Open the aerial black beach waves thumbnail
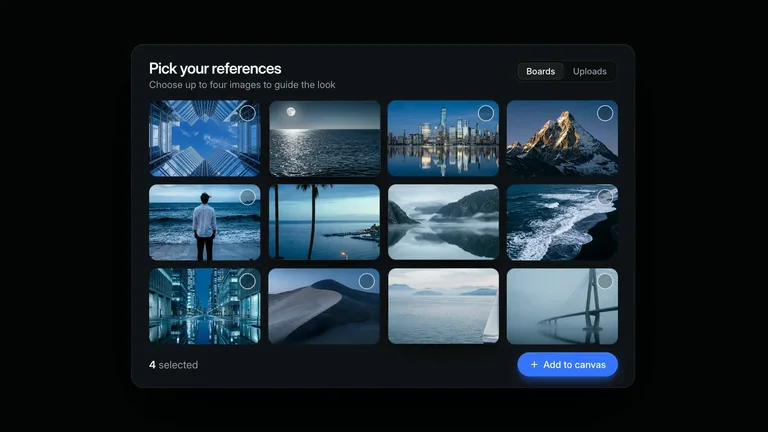Image resolution: width=768 pixels, height=432 pixels. 562,222
